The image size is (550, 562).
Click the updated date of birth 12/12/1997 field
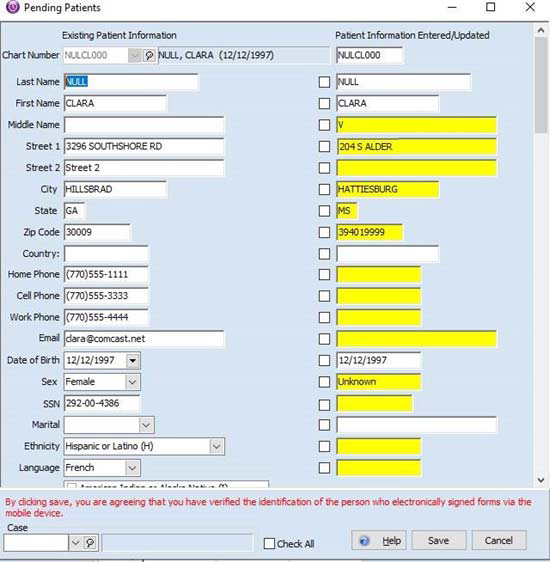[379, 360]
